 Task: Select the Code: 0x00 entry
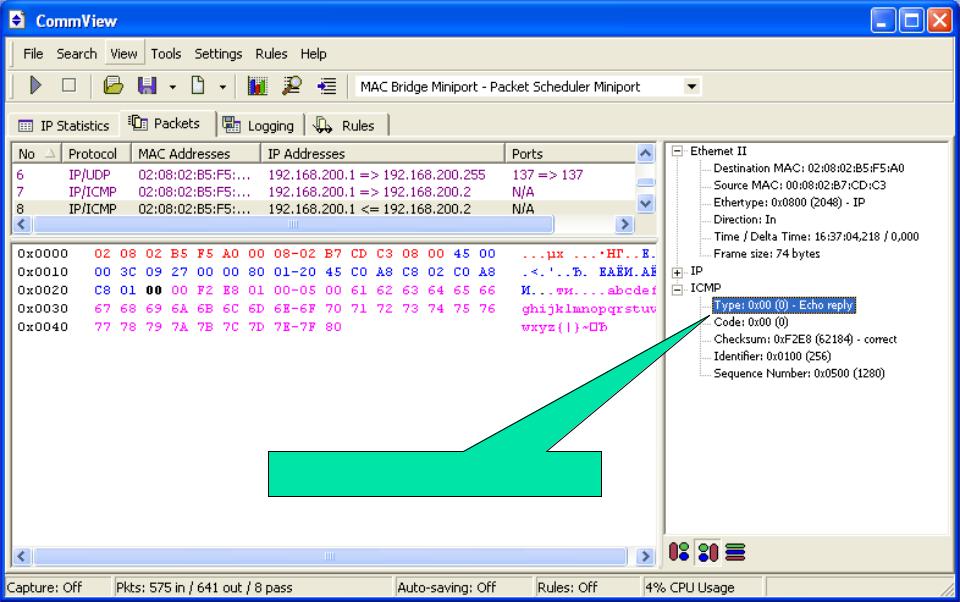click(751, 322)
